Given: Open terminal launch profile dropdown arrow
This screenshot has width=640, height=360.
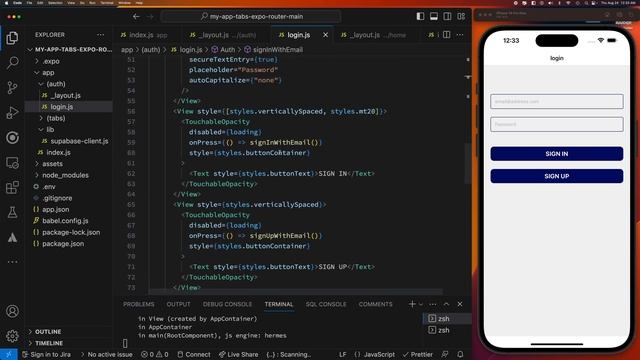Looking at the screenshot, I should [x=421, y=304].
